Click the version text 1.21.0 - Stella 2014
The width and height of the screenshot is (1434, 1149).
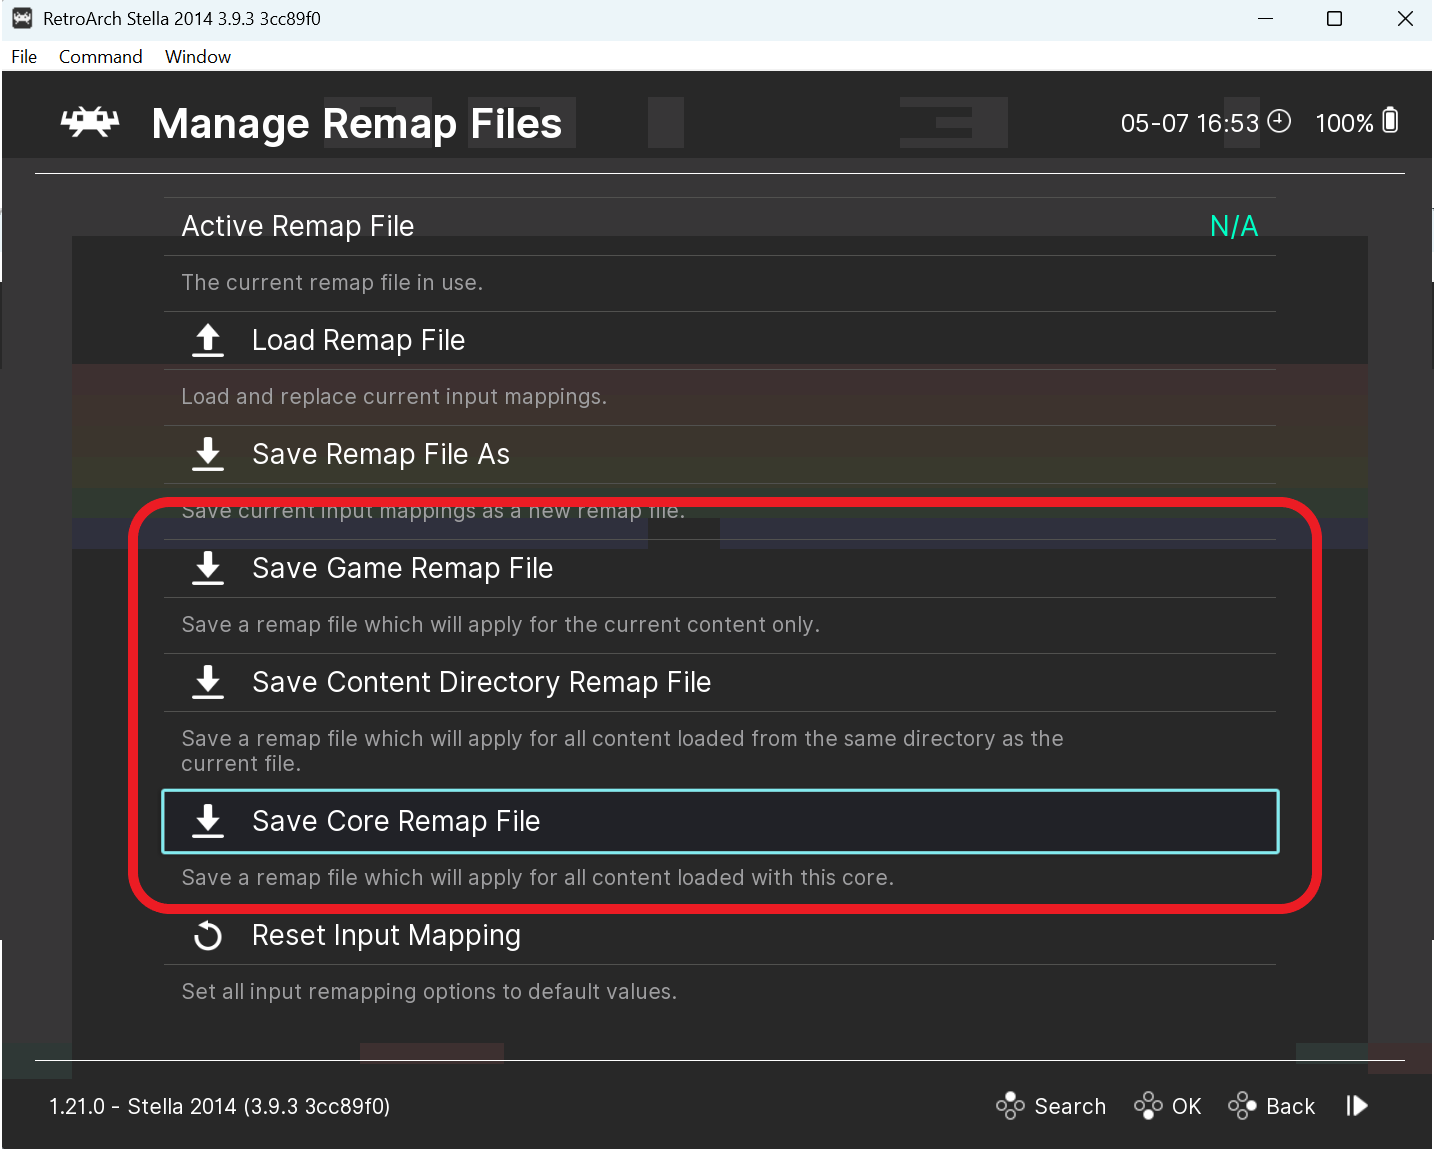pyautogui.click(x=220, y=1106)
